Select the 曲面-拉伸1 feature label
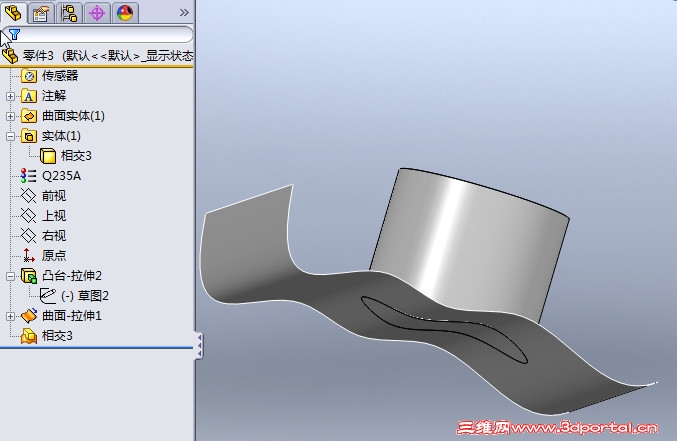 coord(72,316)
